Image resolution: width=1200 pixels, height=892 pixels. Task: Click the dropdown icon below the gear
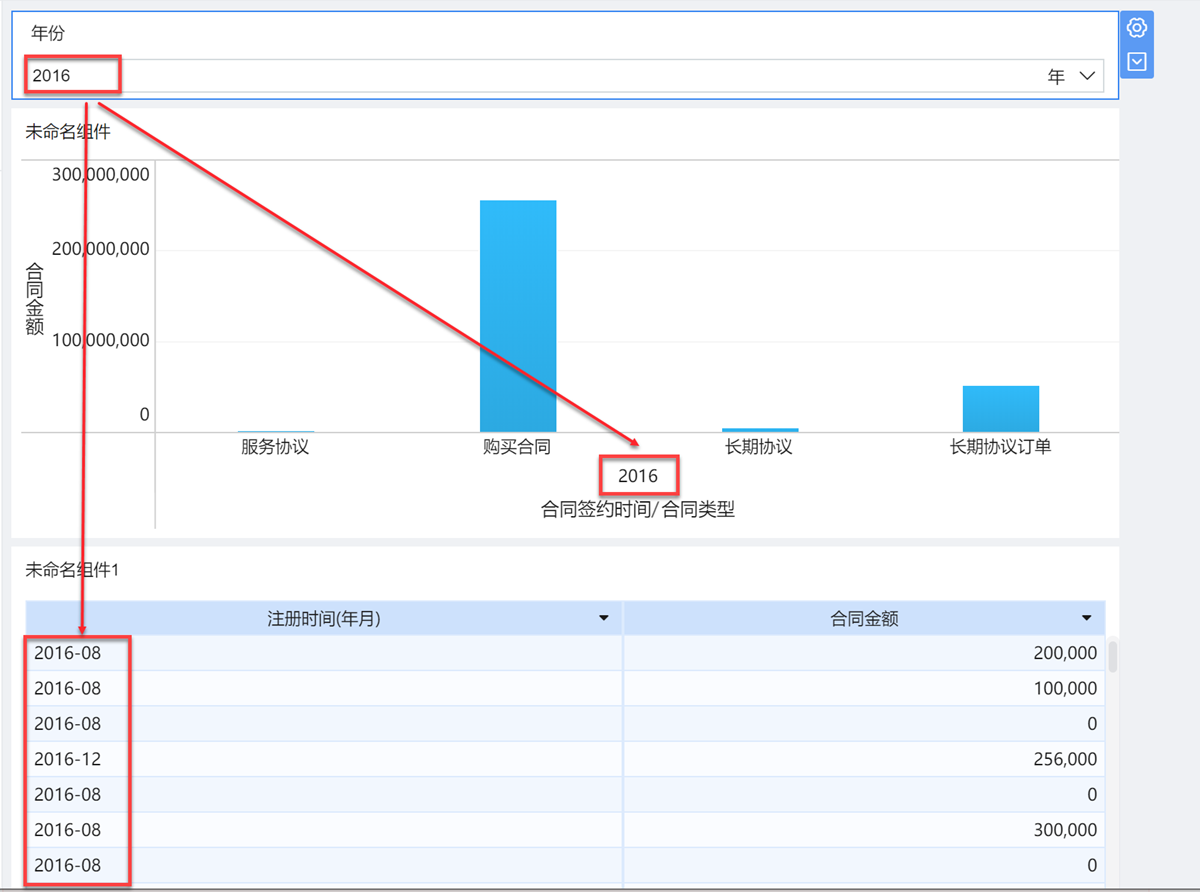pos(1137,62)
